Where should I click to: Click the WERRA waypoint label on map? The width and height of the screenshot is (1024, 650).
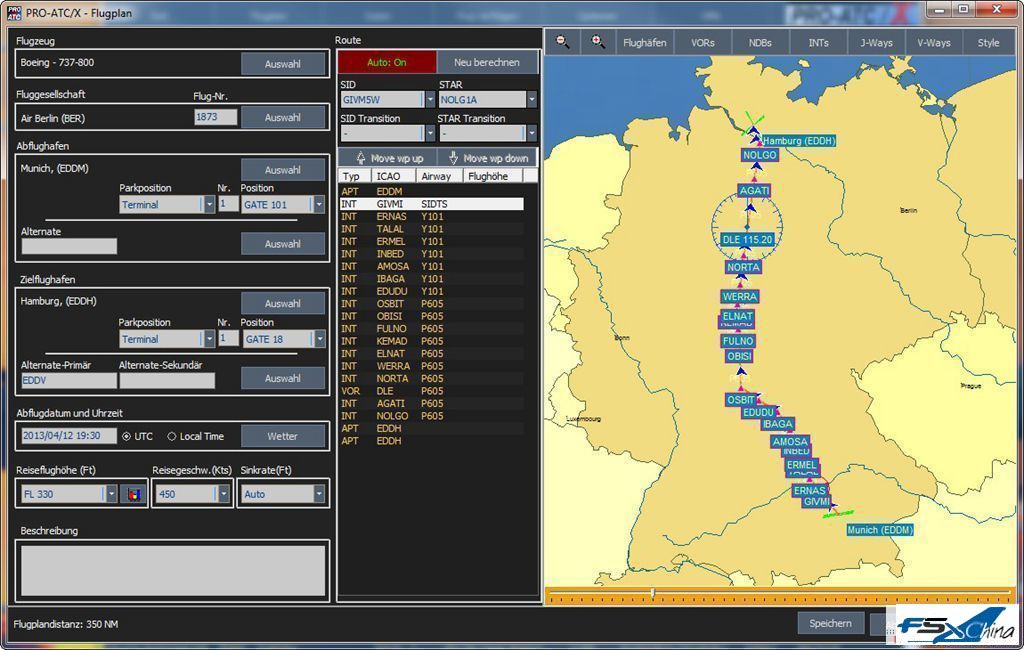(740, 297)
